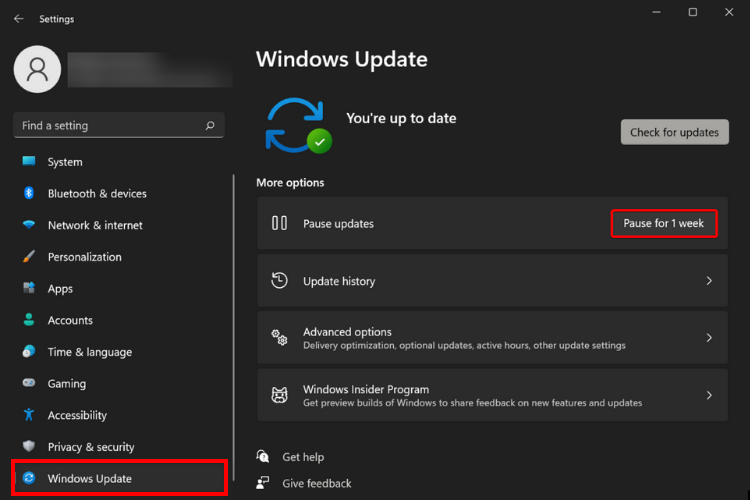Click the Time & language globe icon
Screen dimensions: 750x500
click(29, 351)
